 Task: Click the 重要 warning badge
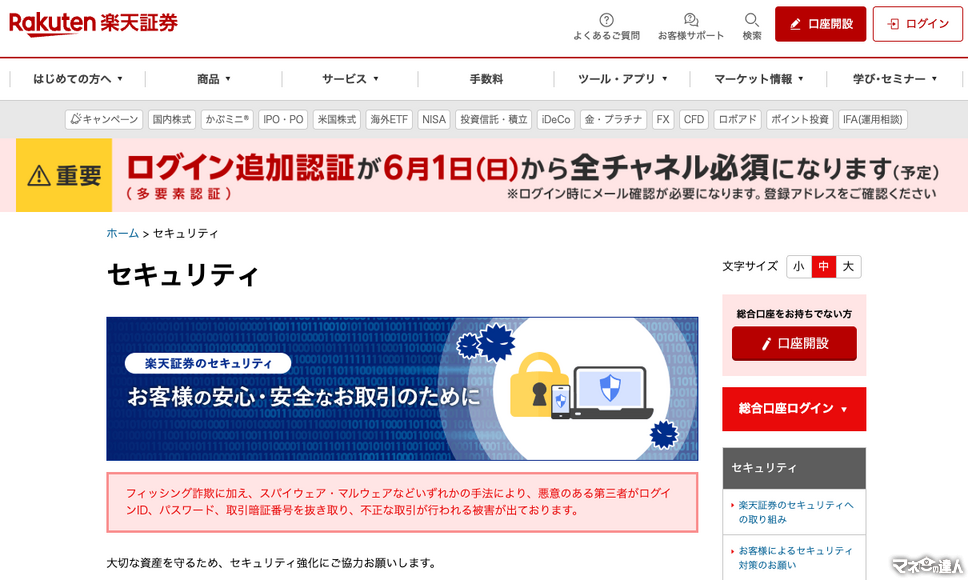coord(64,175)
